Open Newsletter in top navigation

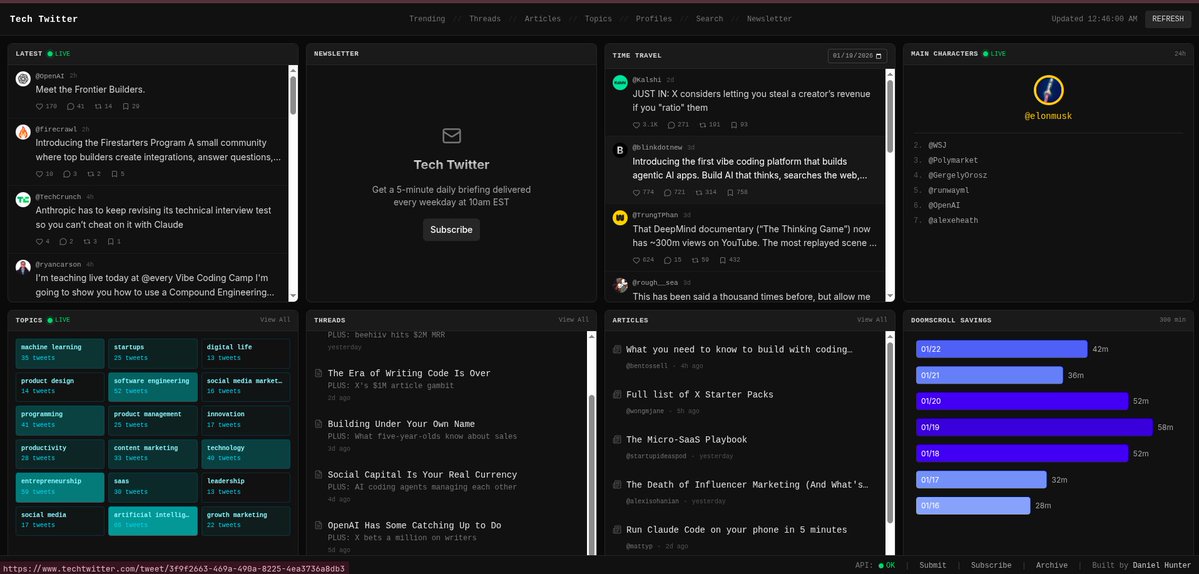click(769, 19)
